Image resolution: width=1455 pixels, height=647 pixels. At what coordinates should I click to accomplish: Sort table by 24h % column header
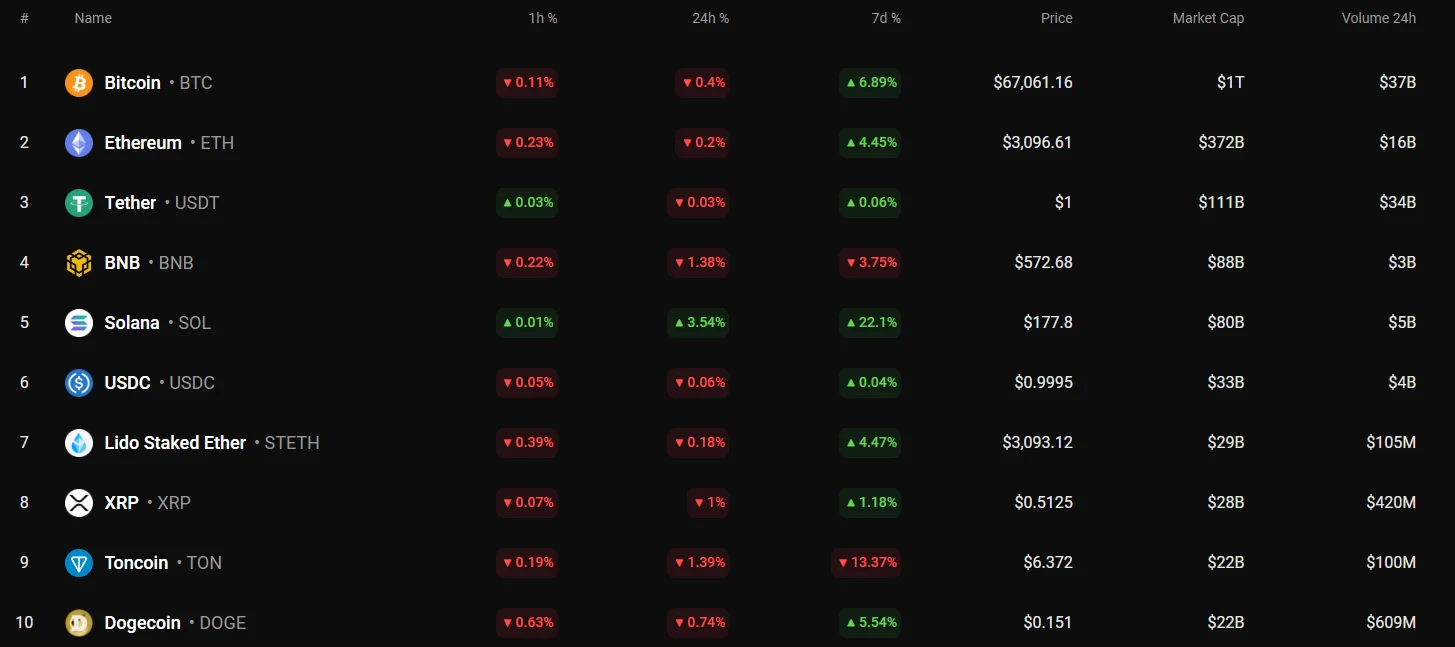point(710,18)
